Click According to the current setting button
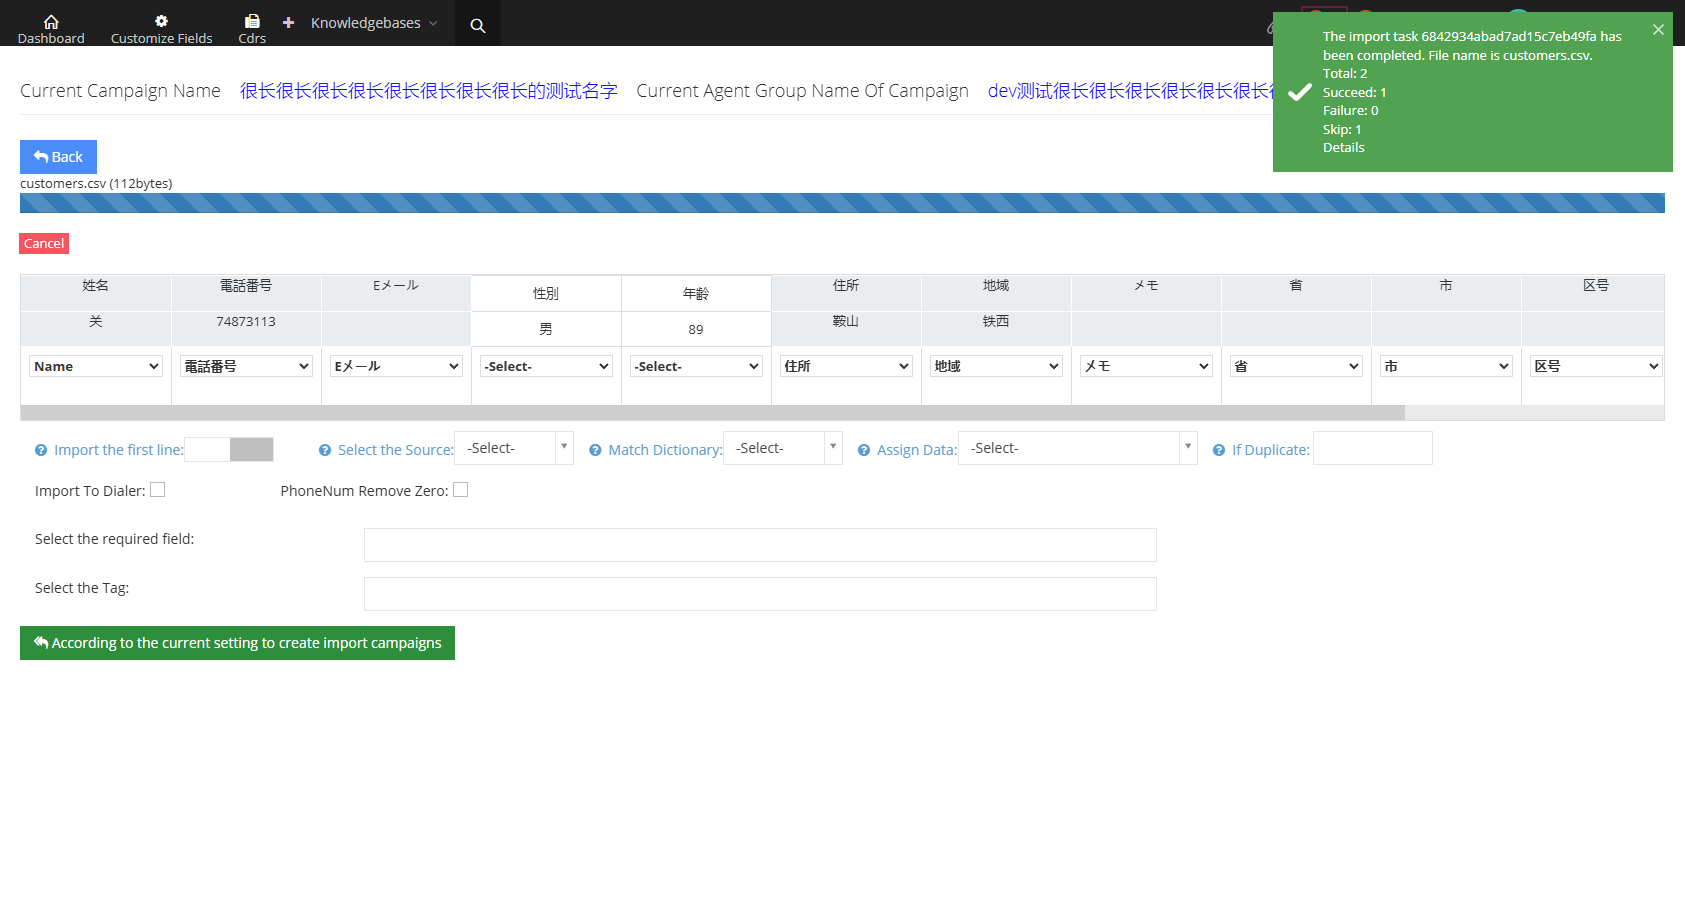Viewport: 1685px width, 904px height. coord(237,643)
